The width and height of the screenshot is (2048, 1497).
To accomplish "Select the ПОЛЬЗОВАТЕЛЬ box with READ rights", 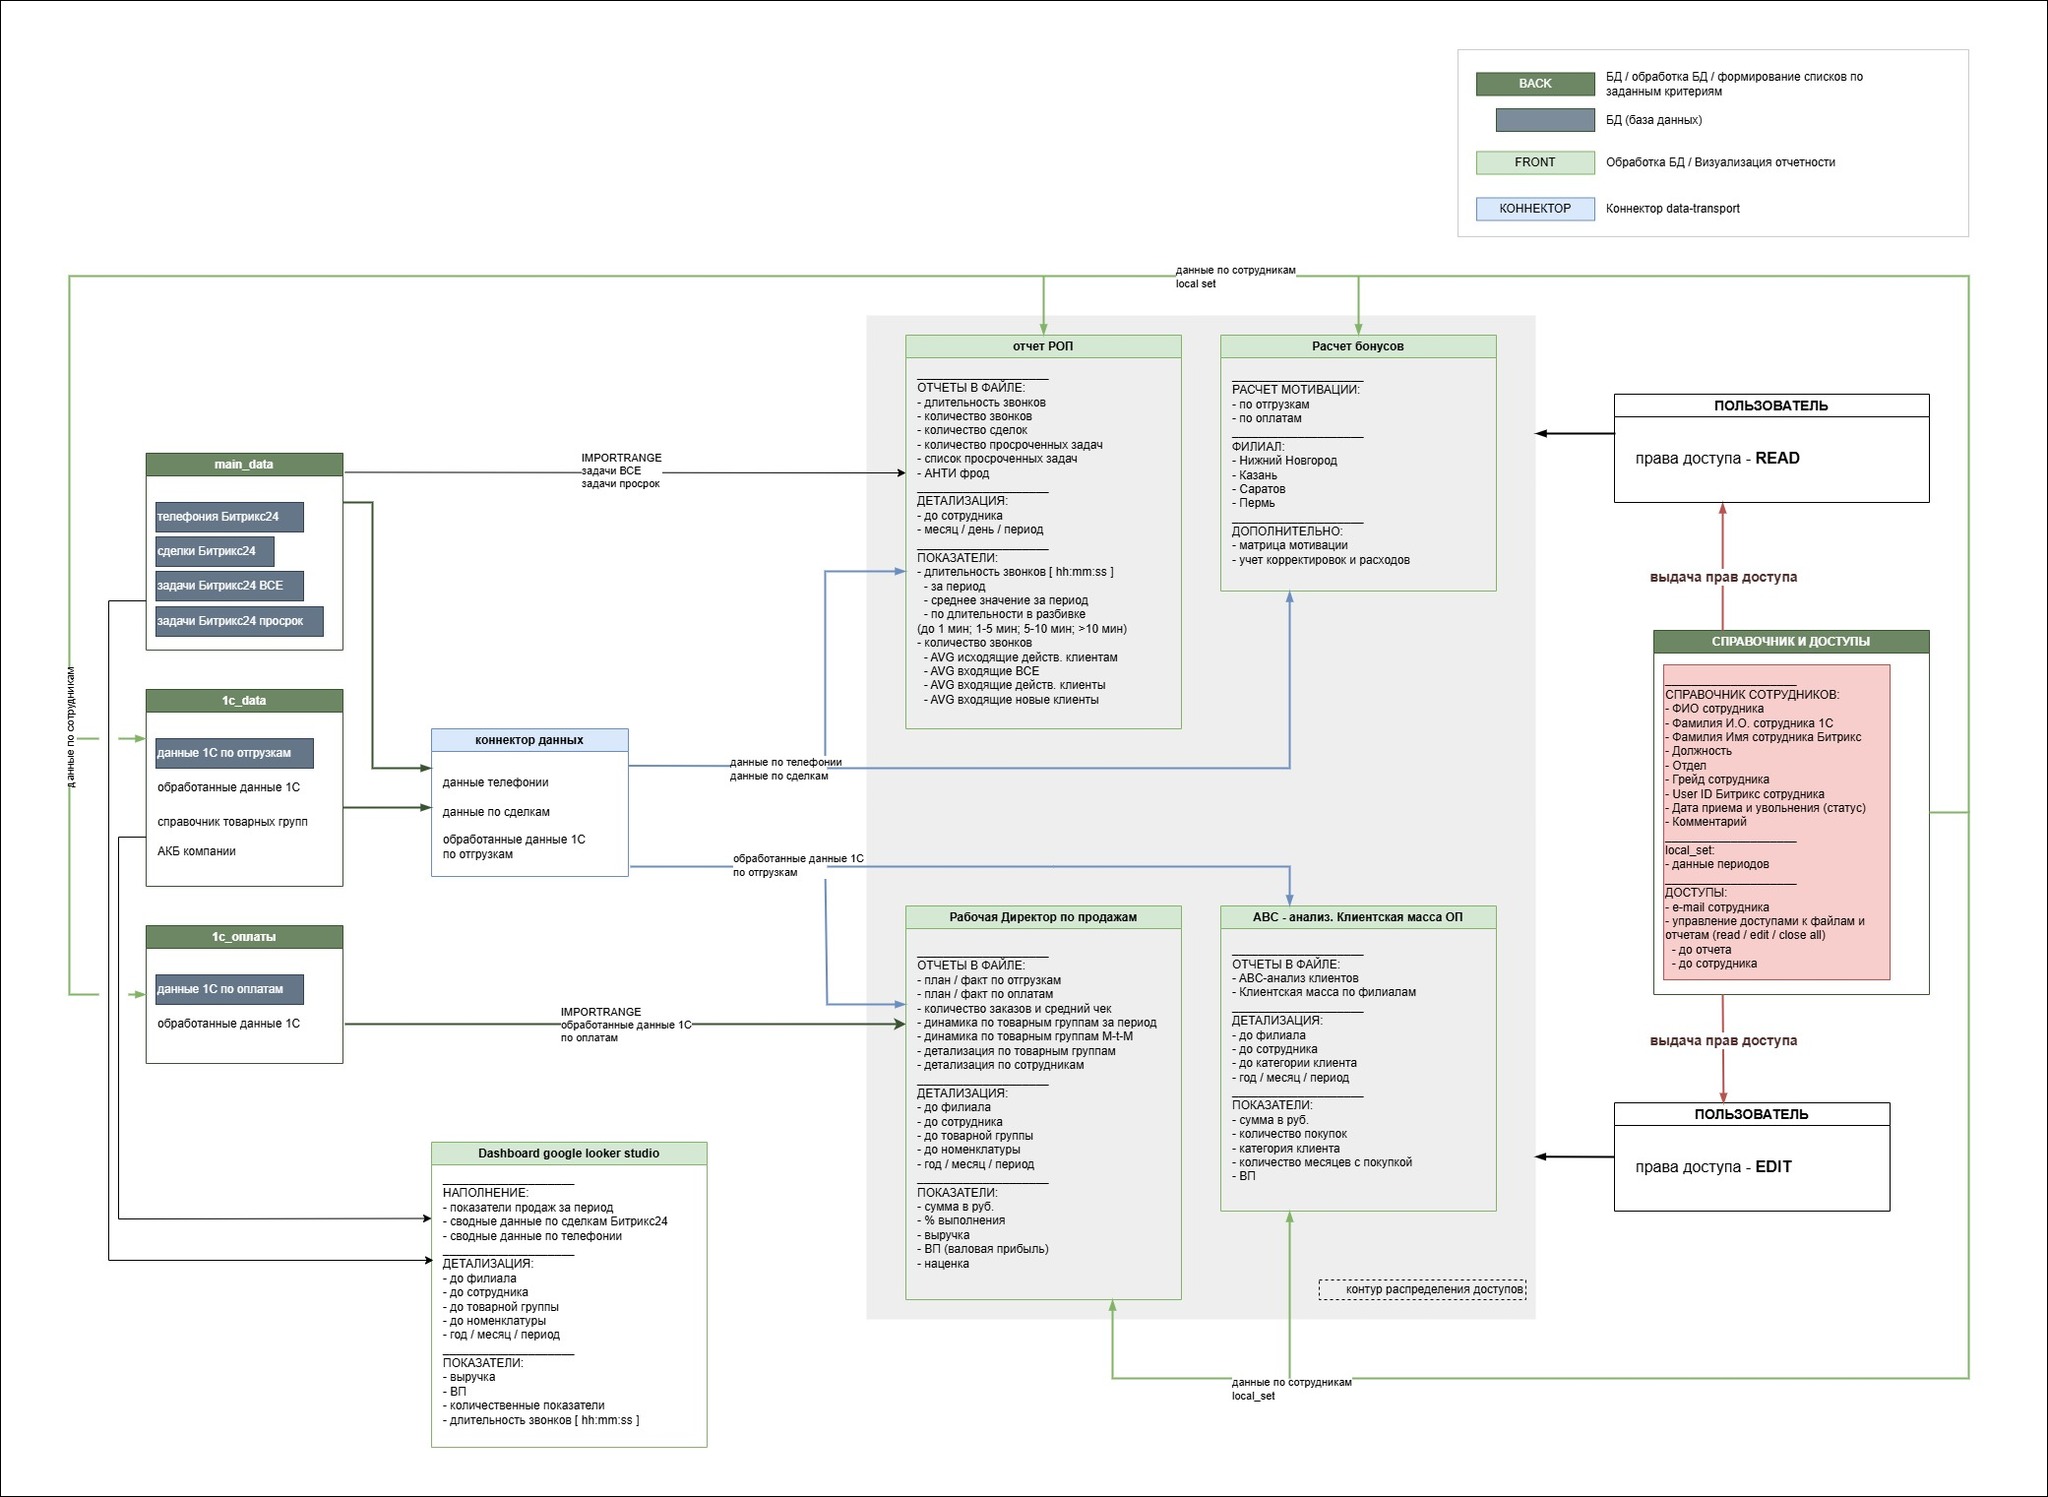I will (1771, 448).
